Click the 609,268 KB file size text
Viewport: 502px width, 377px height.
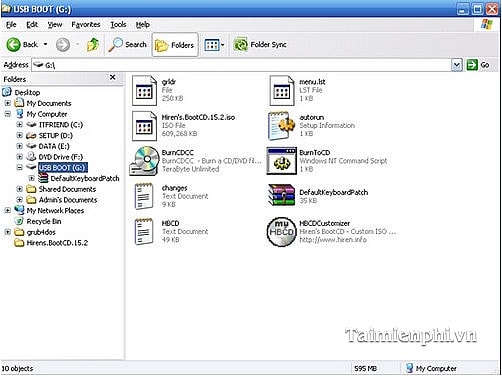[x=179, y=134]
